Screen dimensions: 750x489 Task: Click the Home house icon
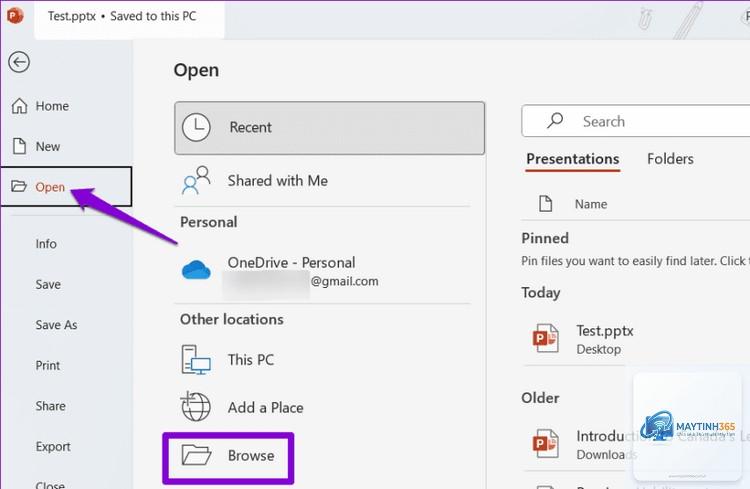pyautogui.click(x=19, y=106)
